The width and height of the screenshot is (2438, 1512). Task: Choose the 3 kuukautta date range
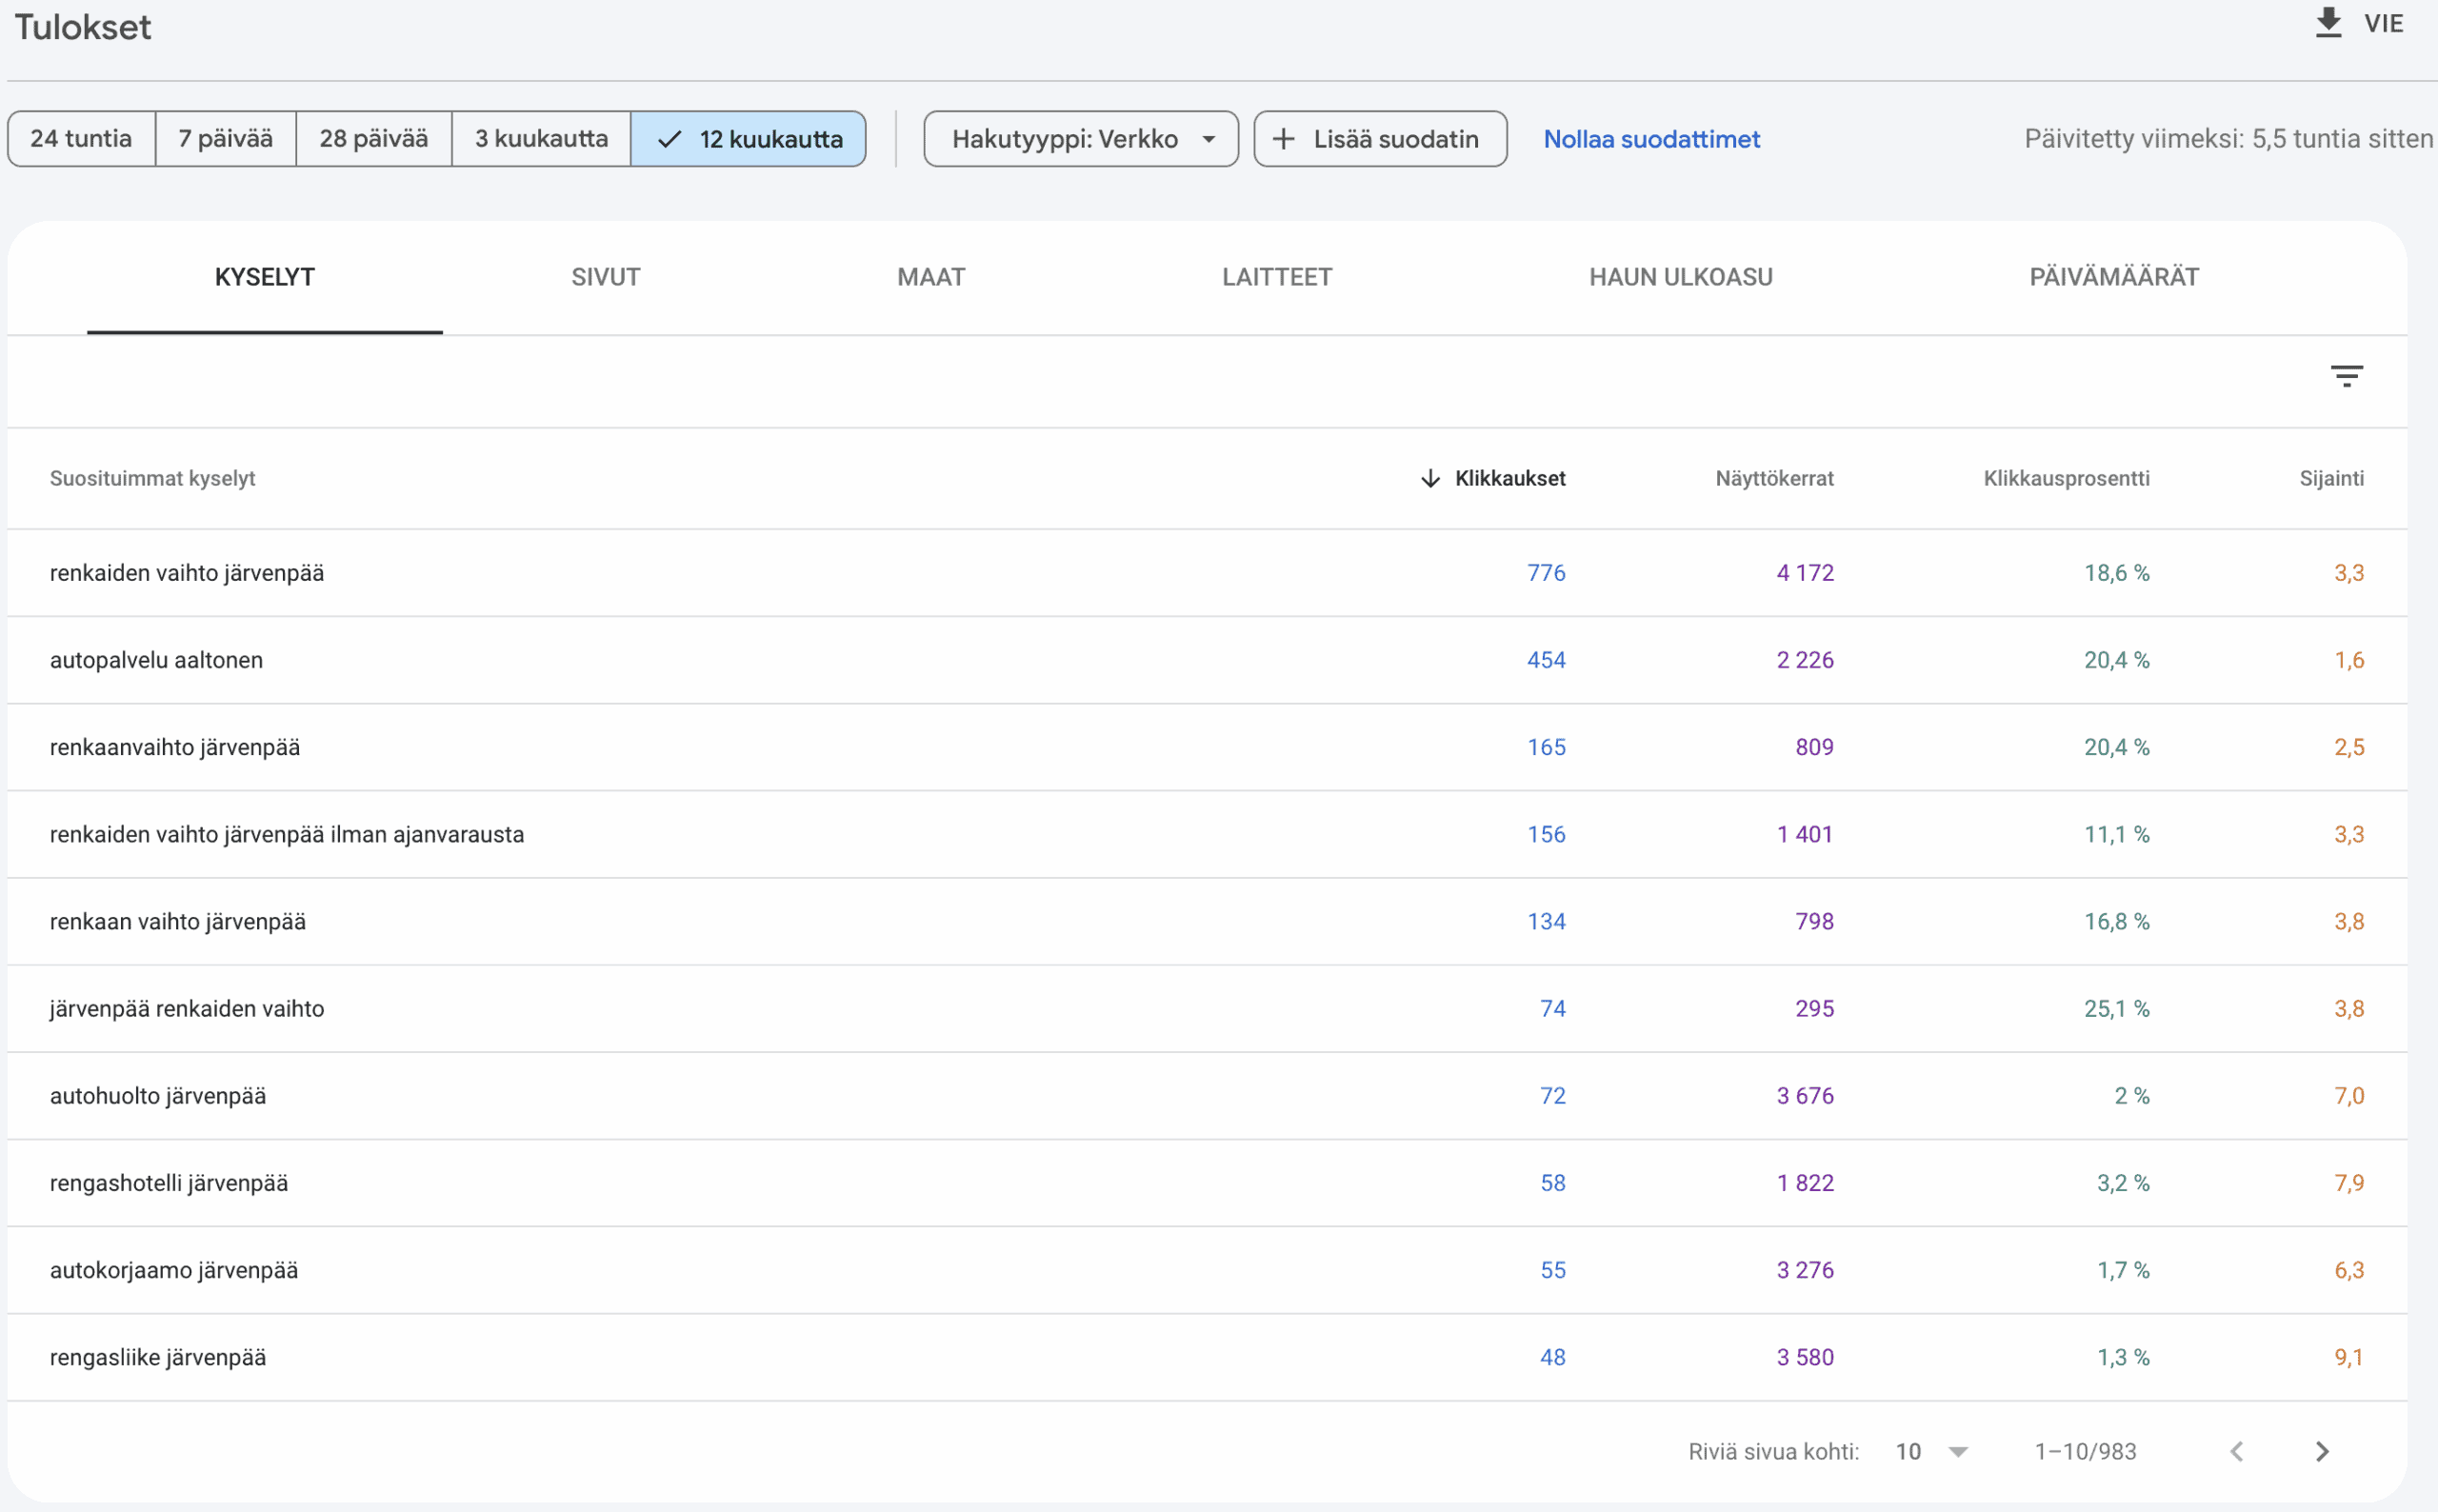pyautogui.click(x=541, y=139)
